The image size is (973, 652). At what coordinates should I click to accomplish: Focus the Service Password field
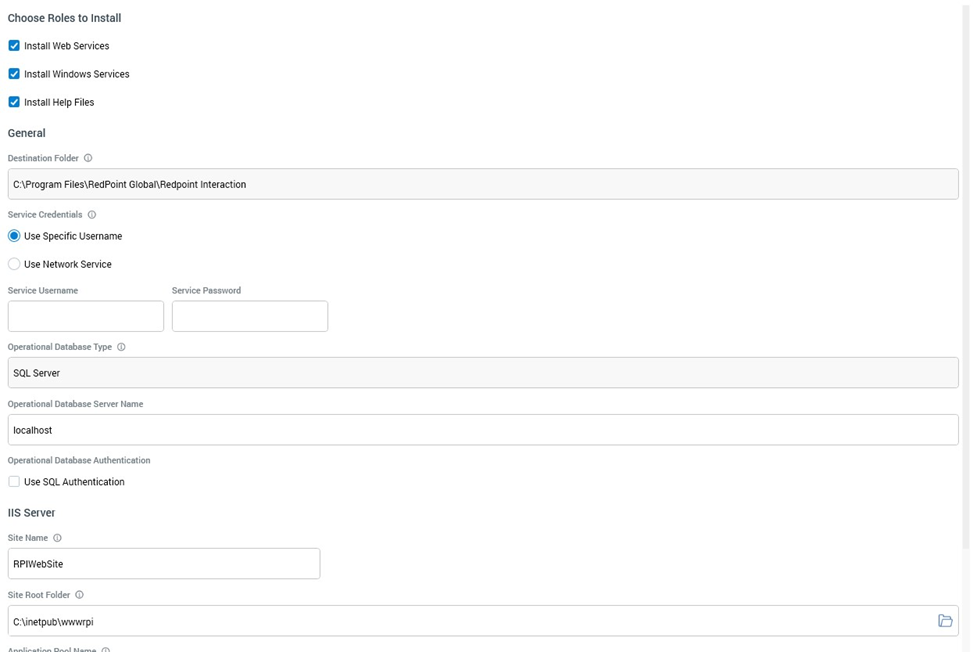click(250, 316)
